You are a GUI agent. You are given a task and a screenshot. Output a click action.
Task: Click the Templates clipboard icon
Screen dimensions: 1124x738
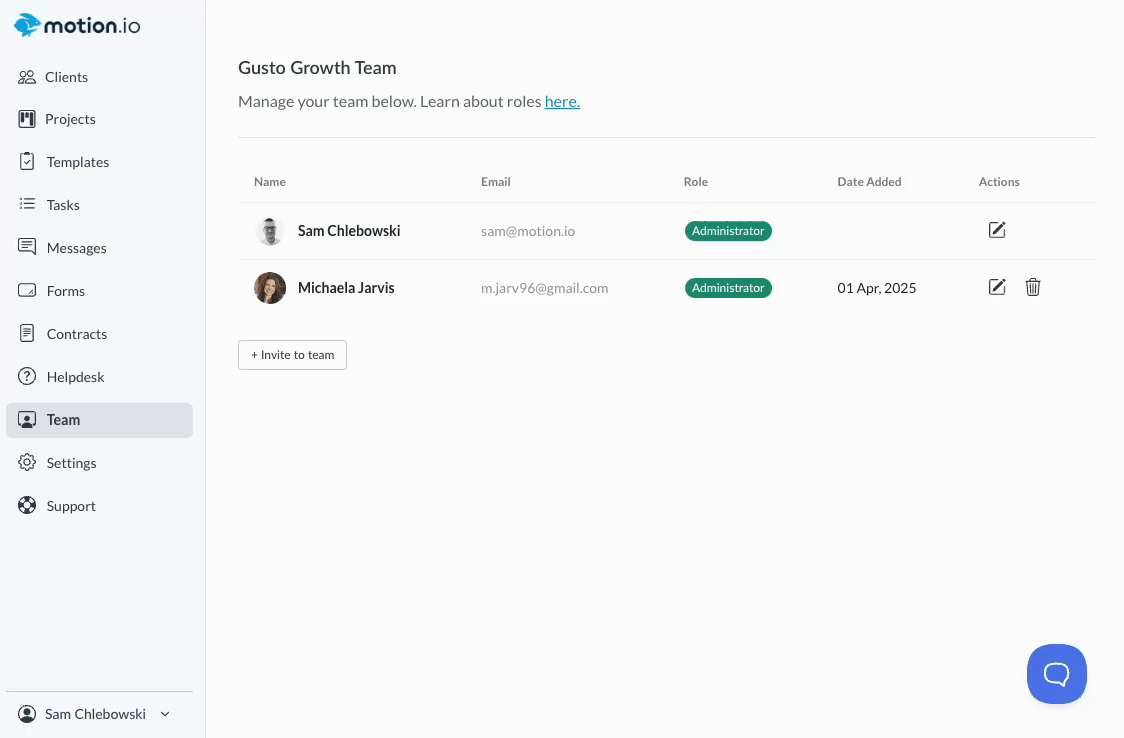click(x=27, y=161)
